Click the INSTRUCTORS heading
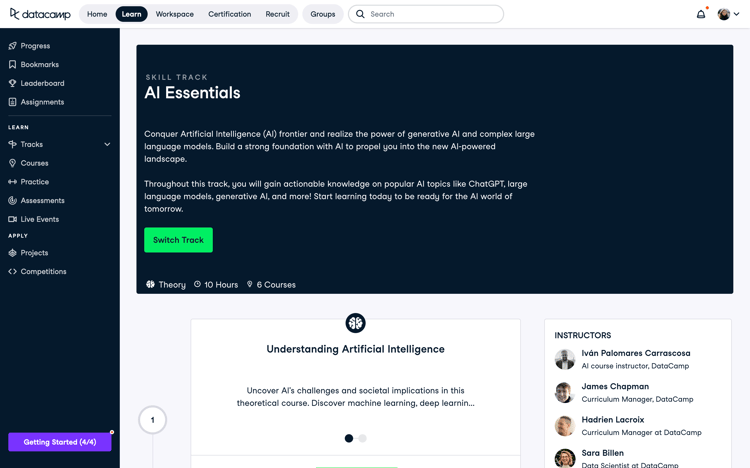This screenshot has width=750, height=468. point(583,335)
